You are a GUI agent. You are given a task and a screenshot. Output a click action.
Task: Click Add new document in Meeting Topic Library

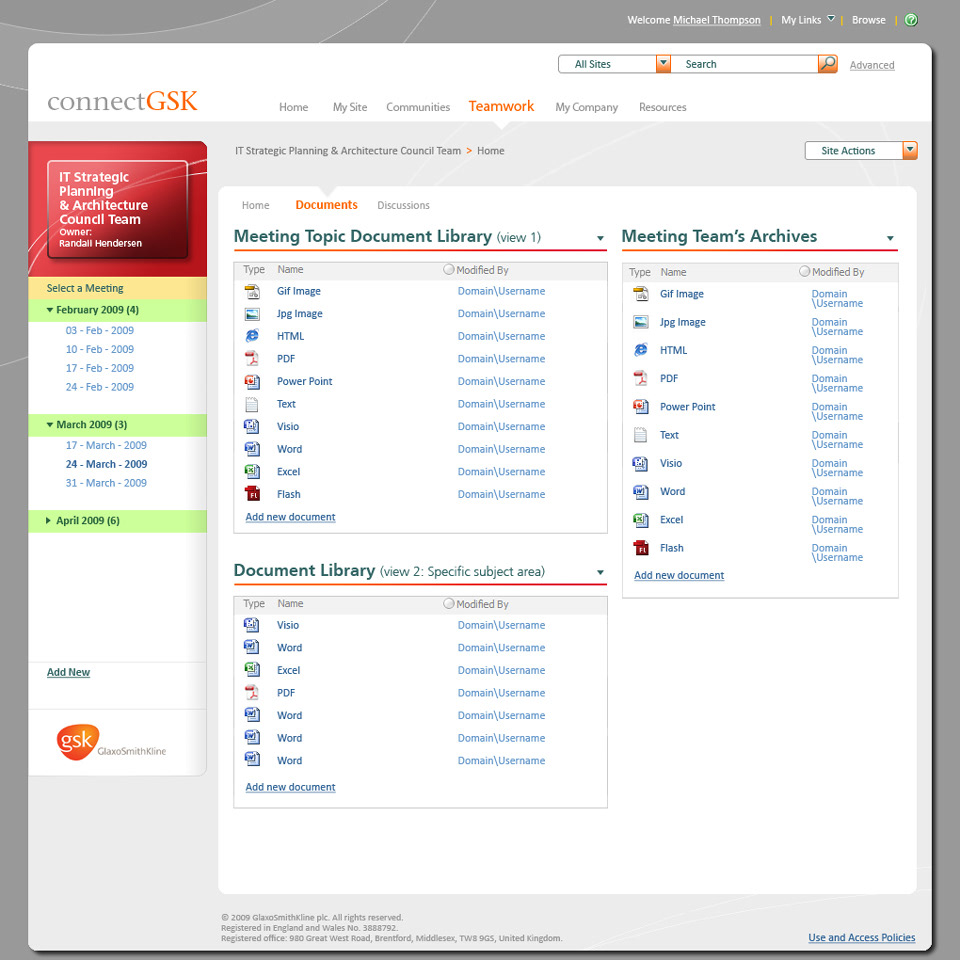coord(290,517)
